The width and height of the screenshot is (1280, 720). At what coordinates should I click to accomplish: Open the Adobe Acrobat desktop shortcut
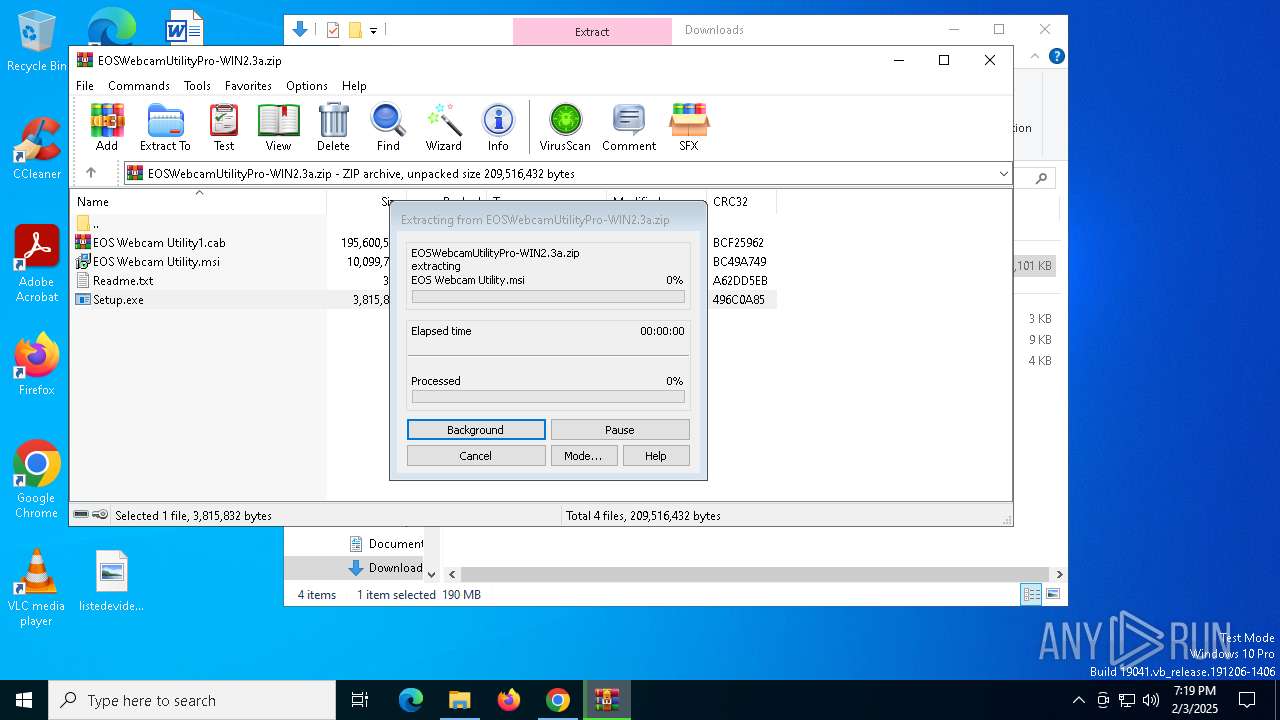click(x=37, y=264)
